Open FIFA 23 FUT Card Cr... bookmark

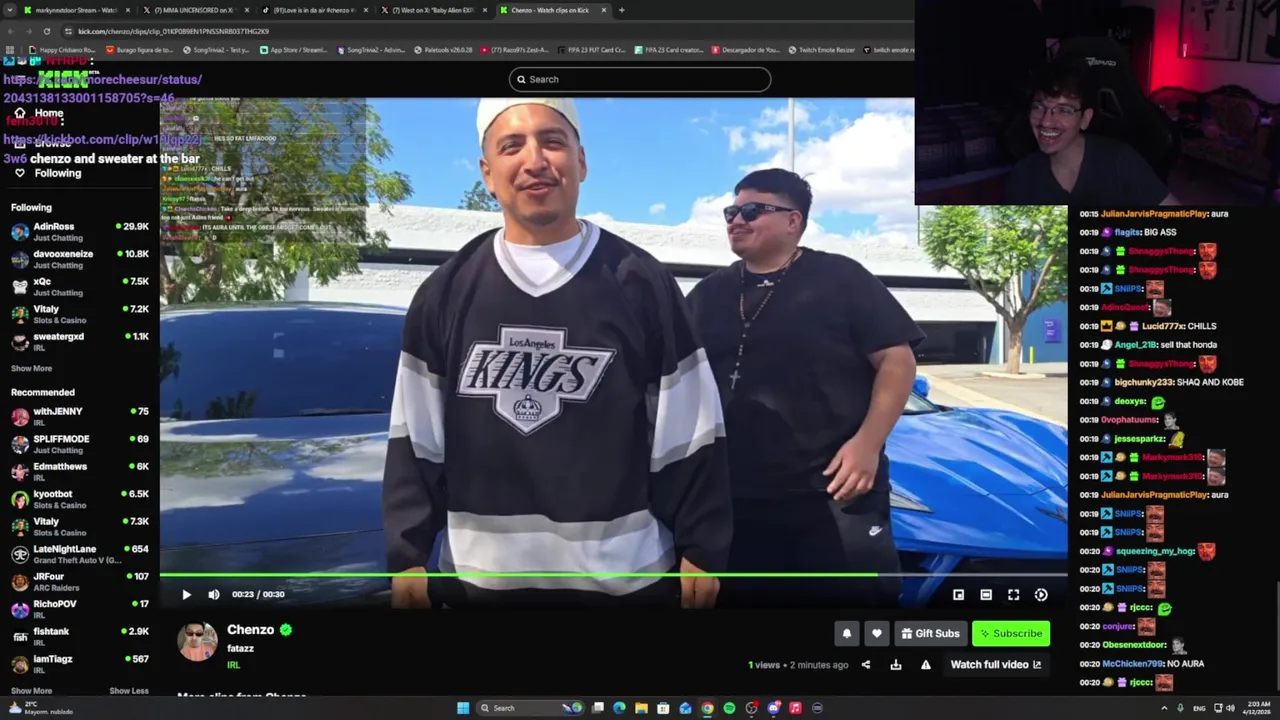591,50
